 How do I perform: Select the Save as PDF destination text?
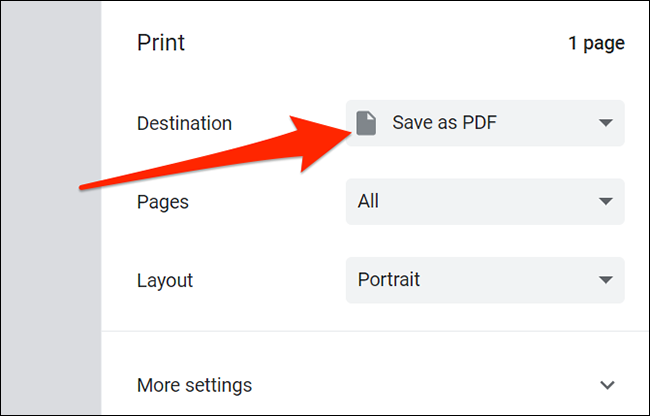click(x=444, y=124)
